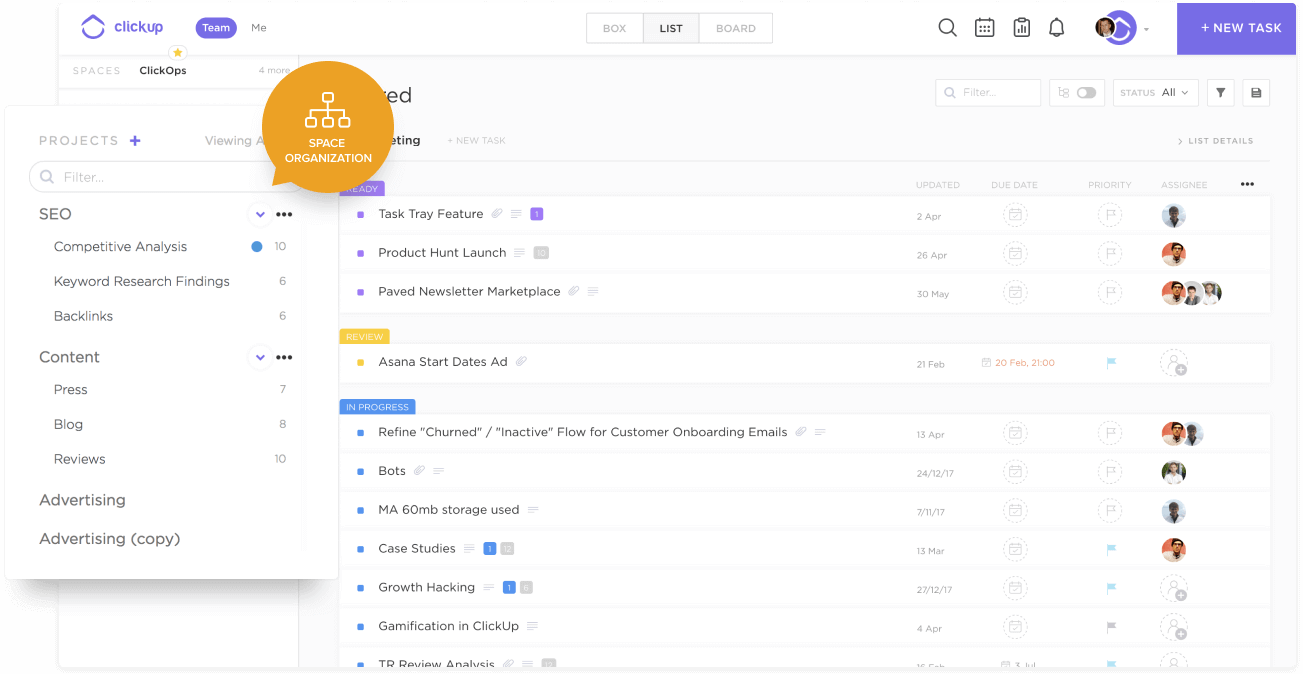Select the ClickOps space
The image size is (1303, 674).
click(163, 71)
